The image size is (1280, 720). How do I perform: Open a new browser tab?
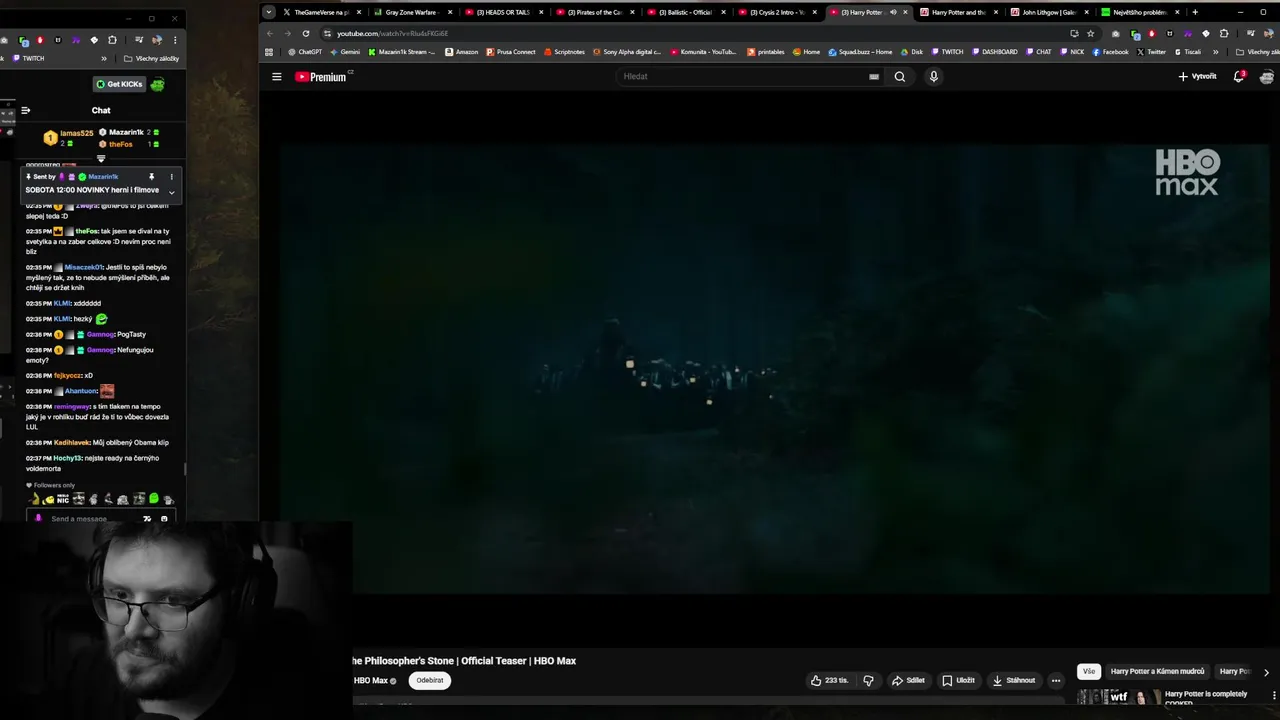click(x=1195, y=12)
